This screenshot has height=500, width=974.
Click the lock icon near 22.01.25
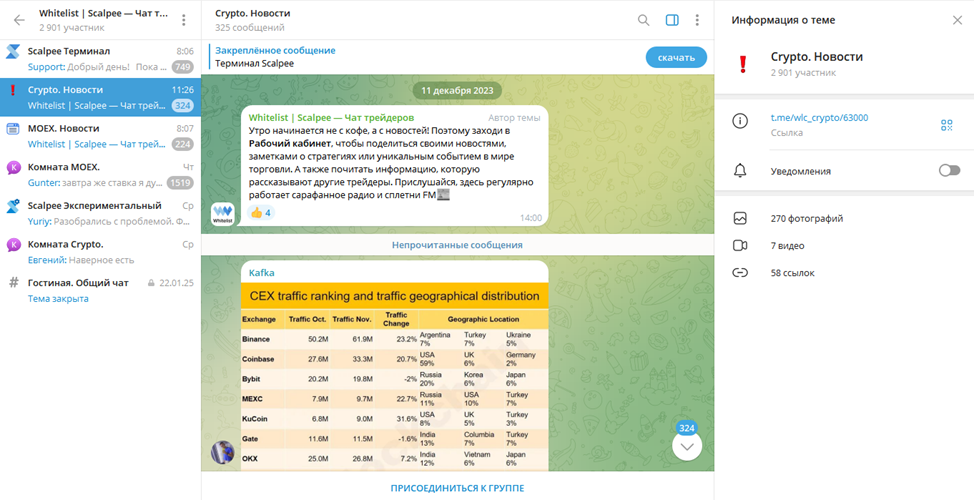tap(151, 283)
